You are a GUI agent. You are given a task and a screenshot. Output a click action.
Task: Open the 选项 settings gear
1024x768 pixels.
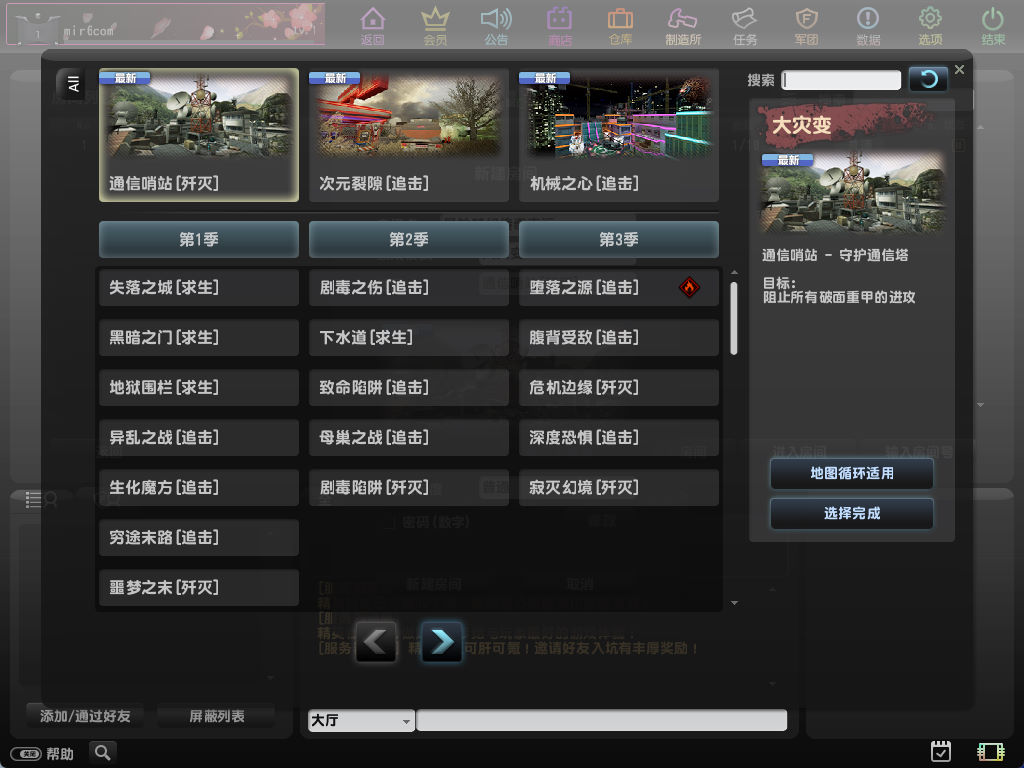[930, 25]
